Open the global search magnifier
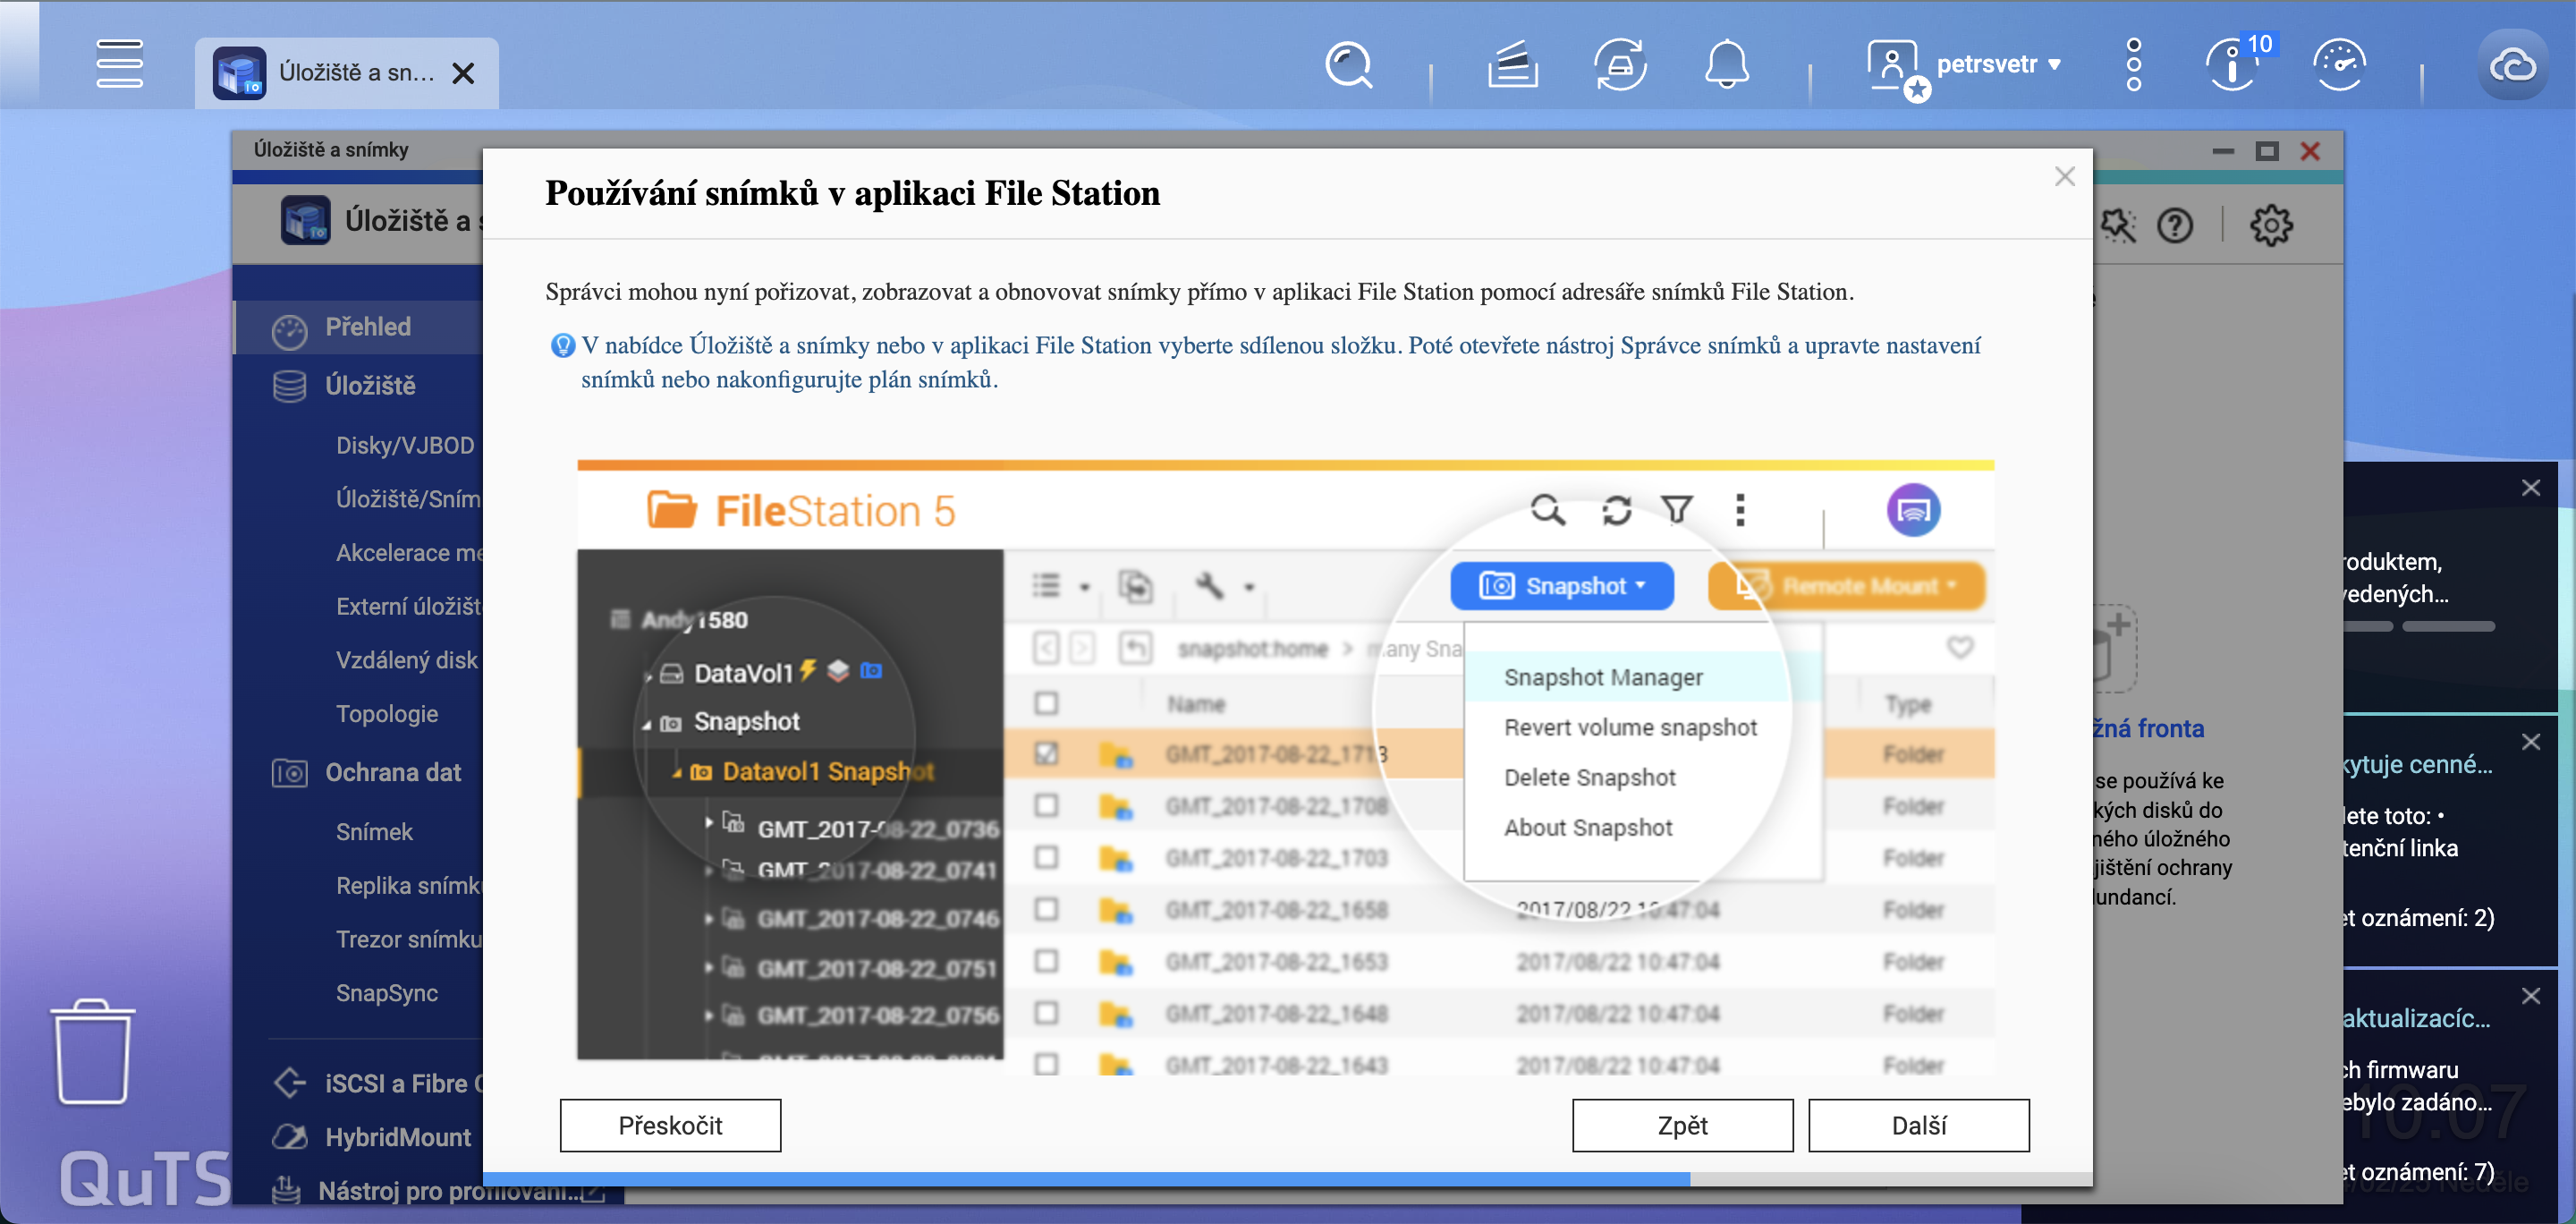 (x=1349, y=64)
